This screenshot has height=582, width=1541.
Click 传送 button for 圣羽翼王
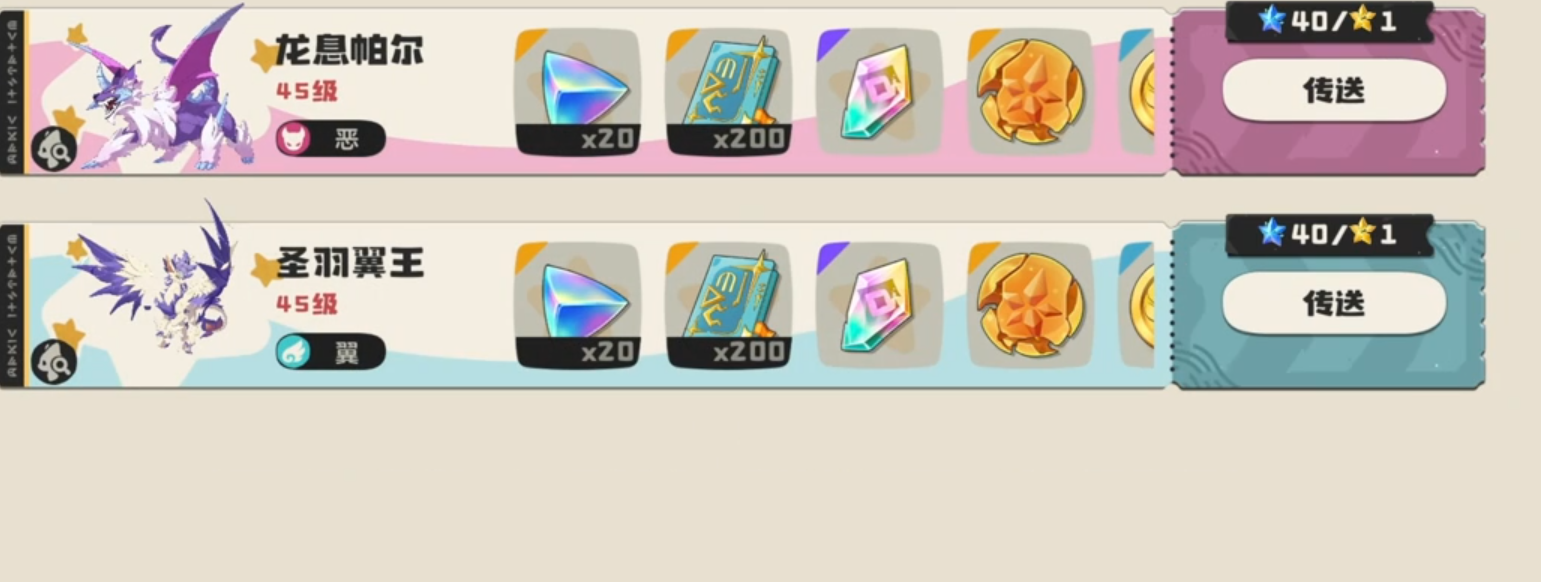click(1334, 303)
